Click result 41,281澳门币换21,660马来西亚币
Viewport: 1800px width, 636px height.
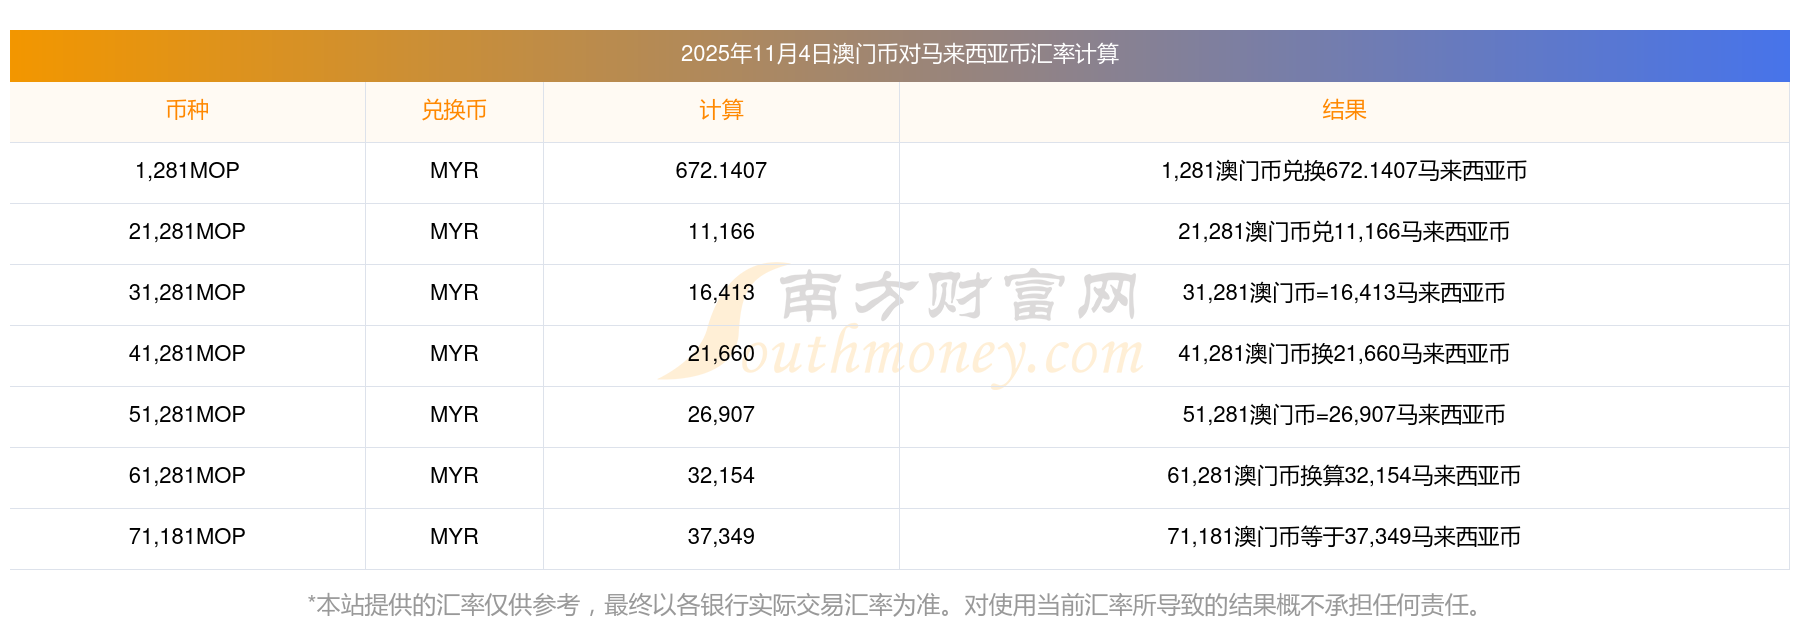click(1344, 354)
